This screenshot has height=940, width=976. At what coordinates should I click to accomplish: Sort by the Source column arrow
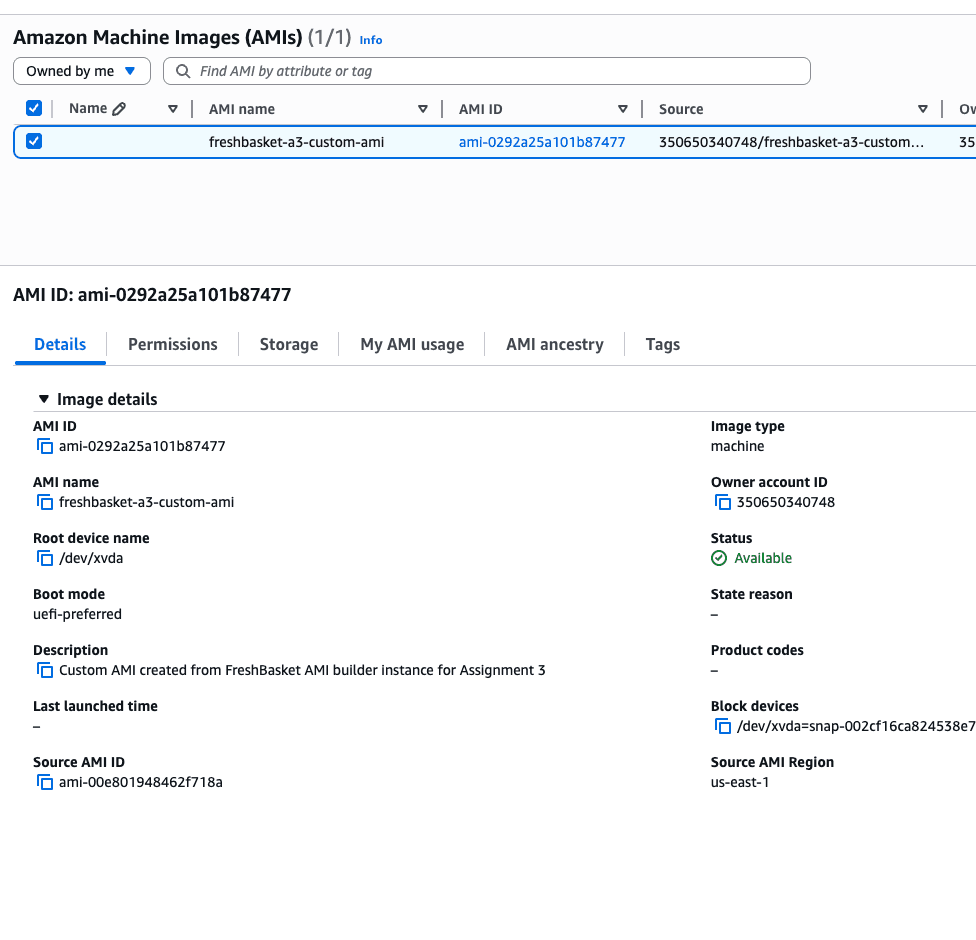pos(923,109)
